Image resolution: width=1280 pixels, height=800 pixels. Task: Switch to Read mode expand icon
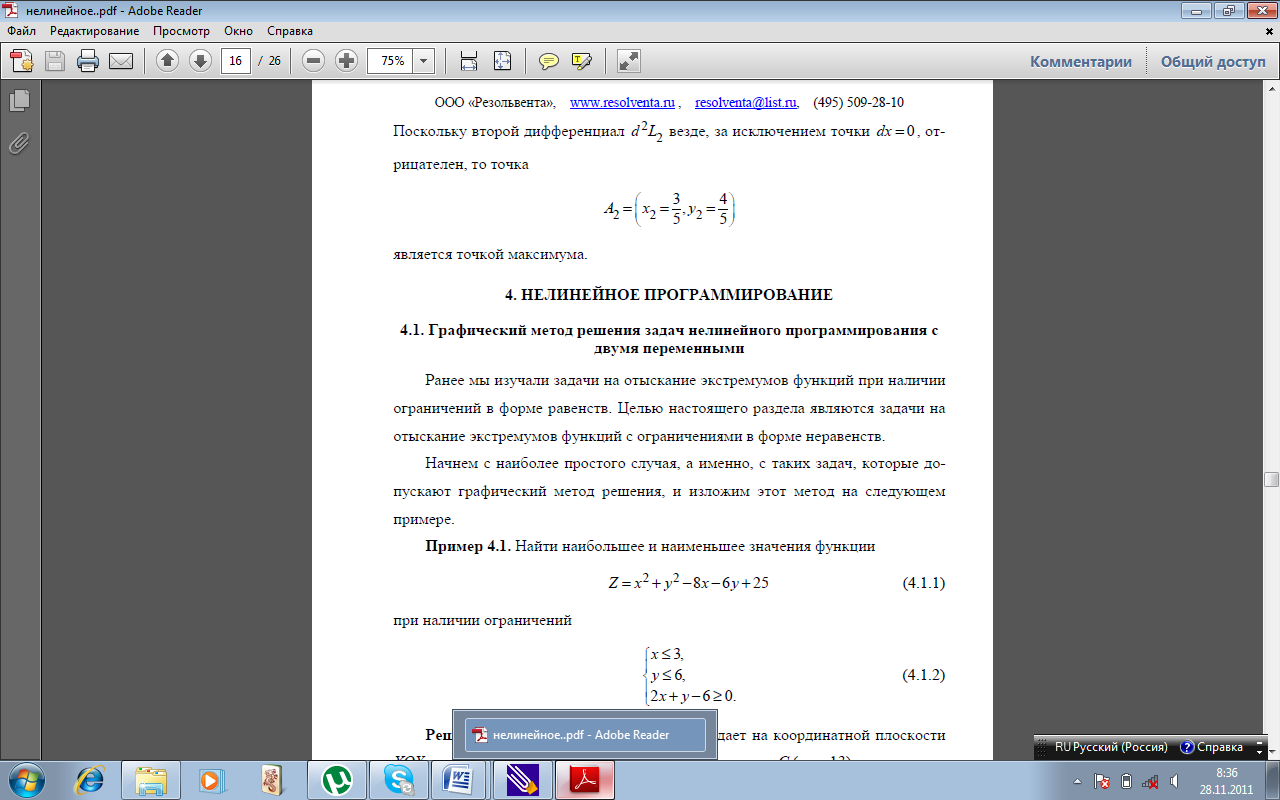pos(629,61)
